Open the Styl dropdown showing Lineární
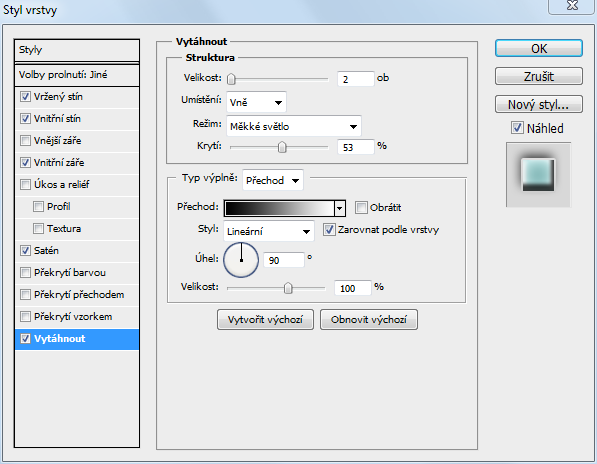 (x=269, y=231)
